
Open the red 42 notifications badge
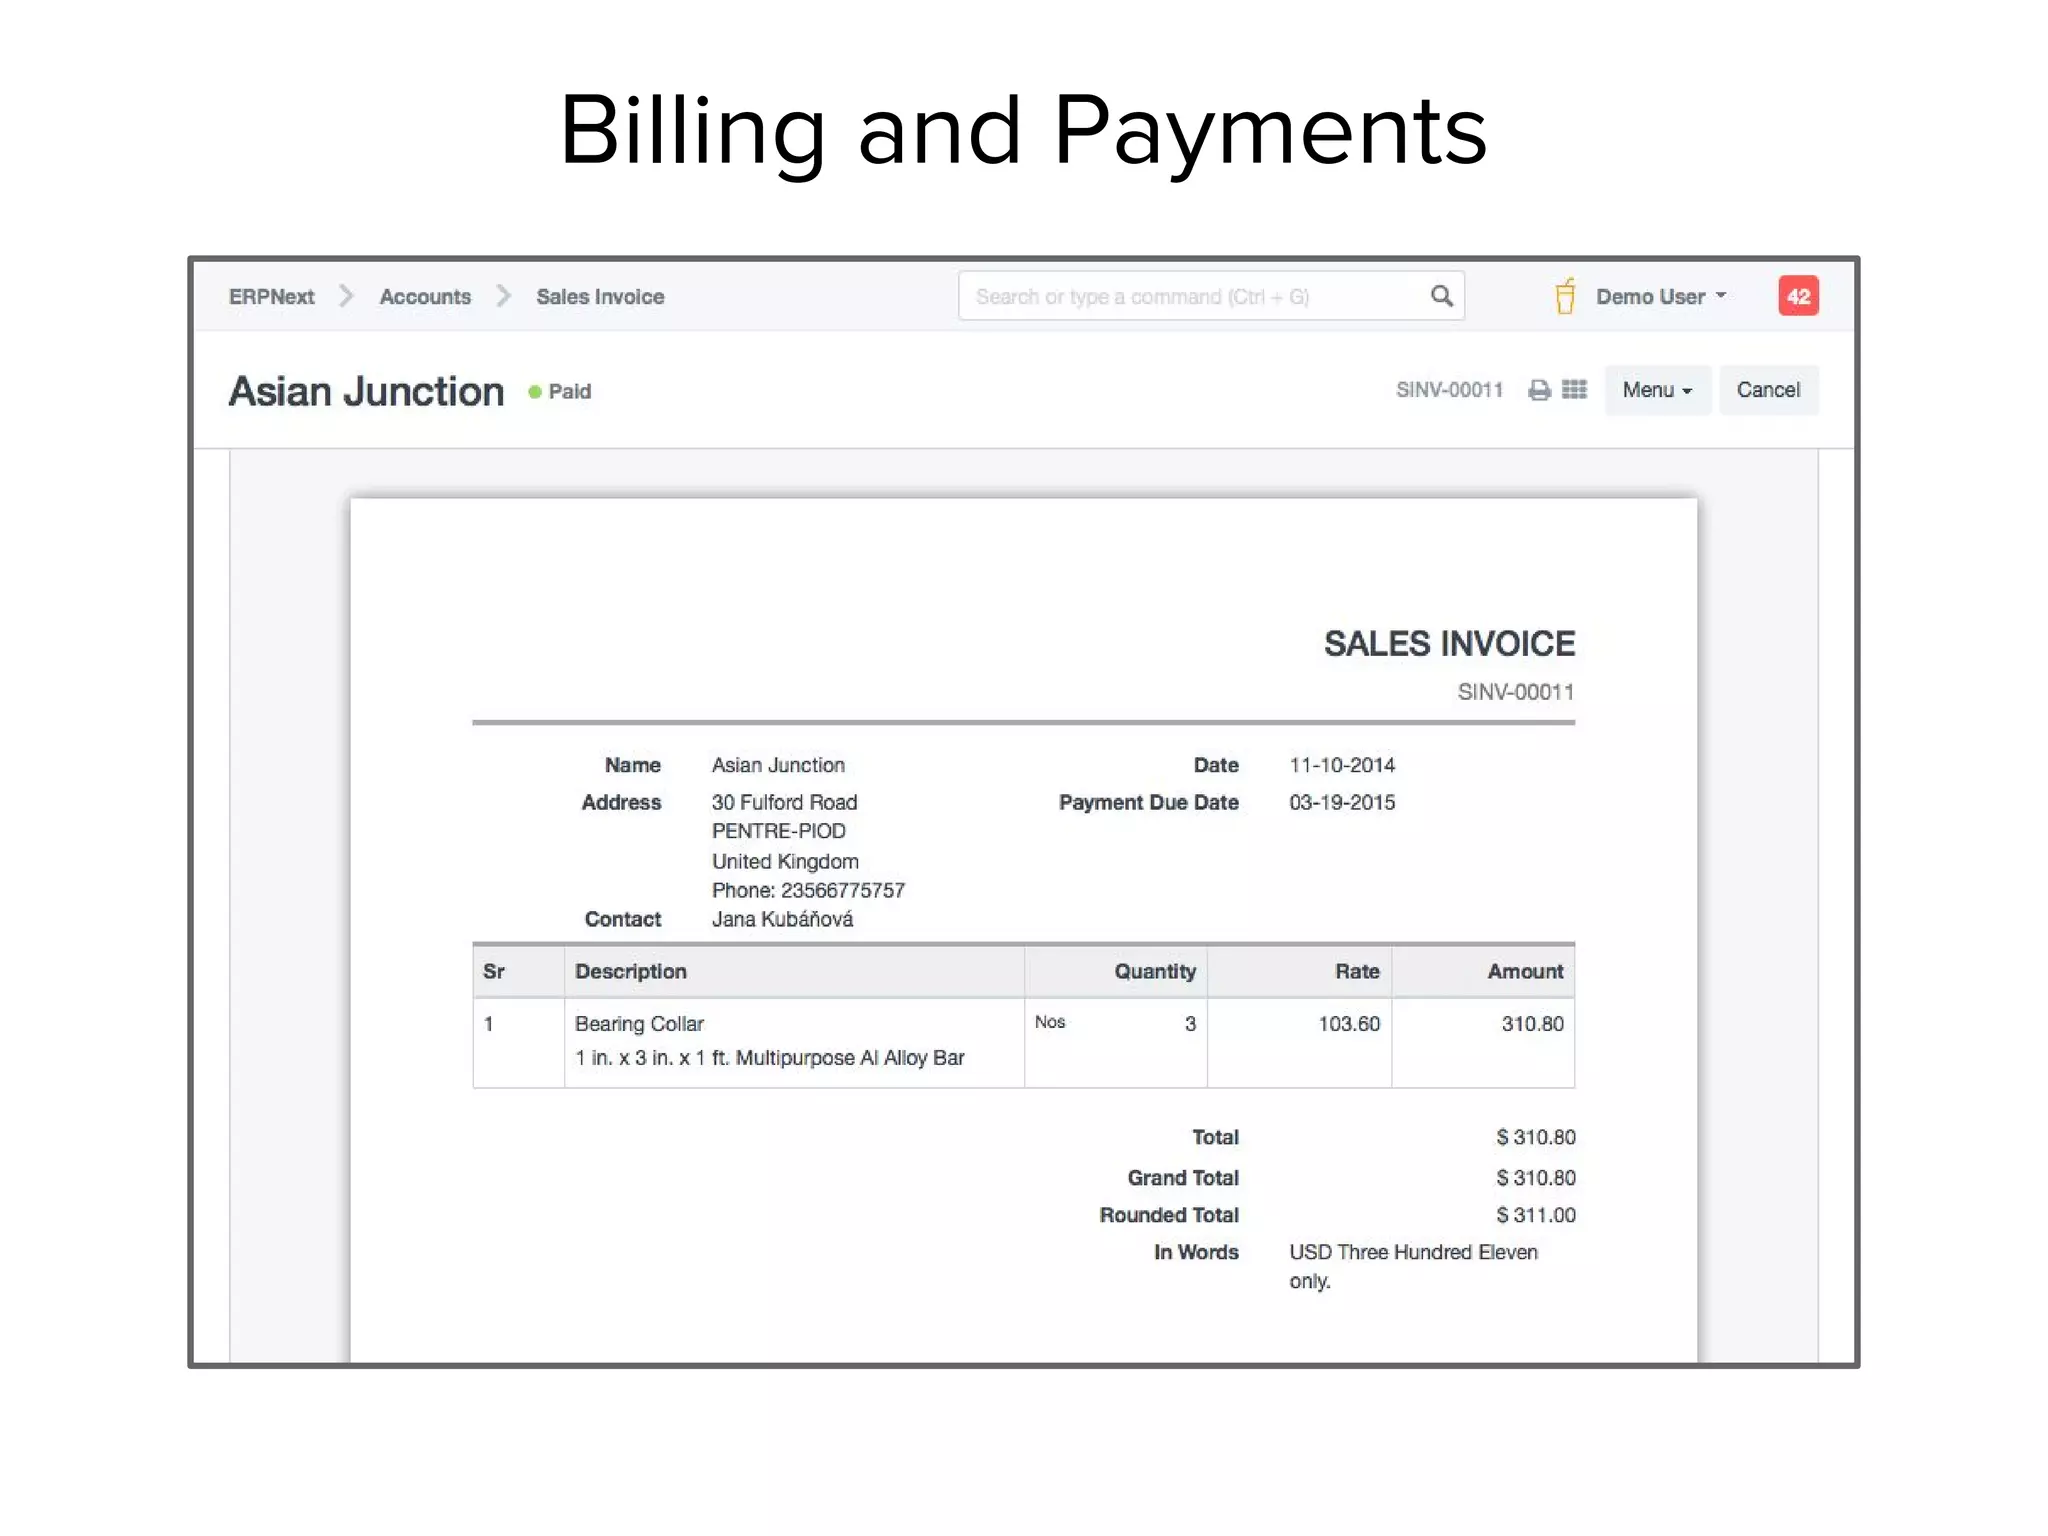click(1797, 296)
